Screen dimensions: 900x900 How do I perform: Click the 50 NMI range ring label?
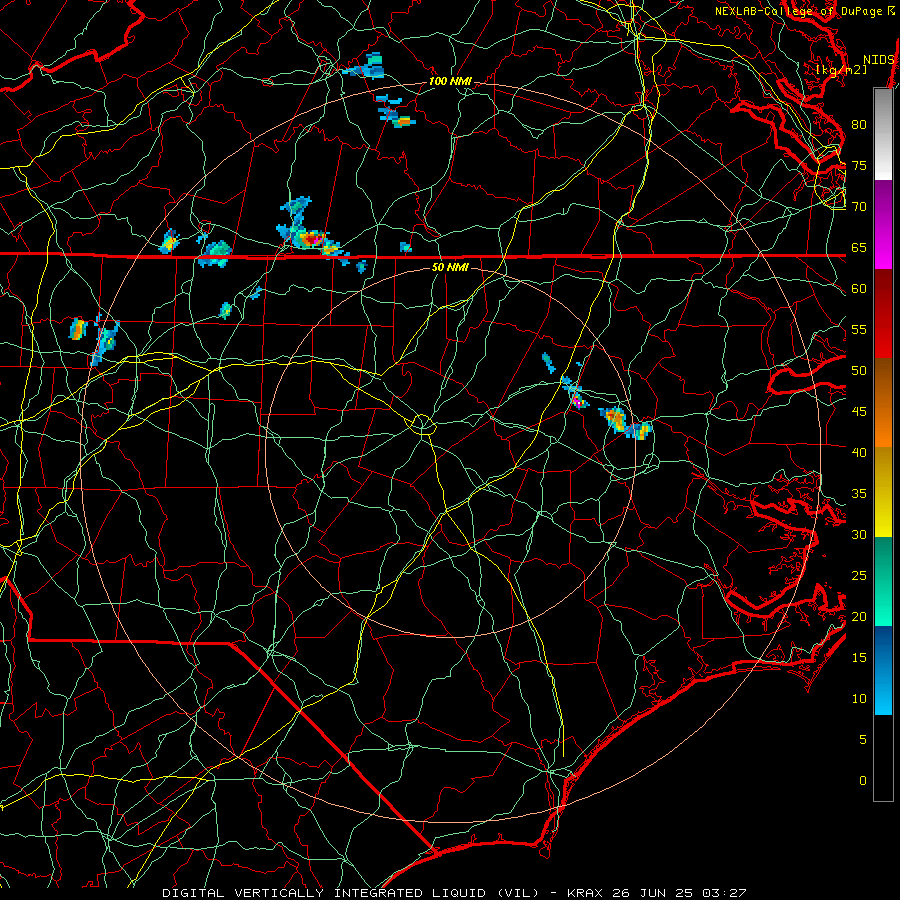coord(450,267)
